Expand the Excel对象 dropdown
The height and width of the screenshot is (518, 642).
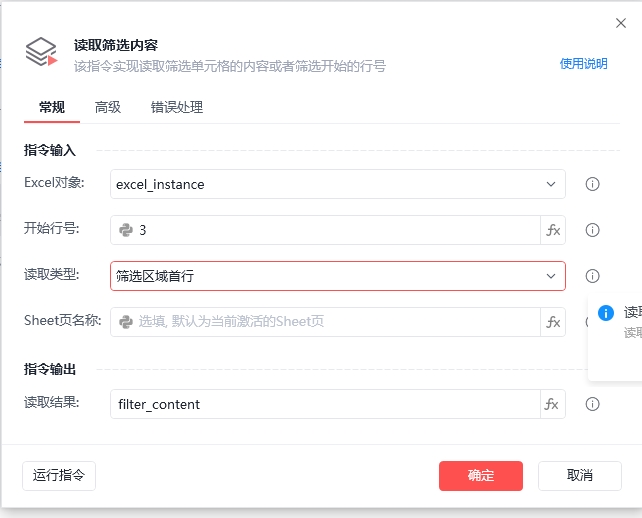click(551, 184)
